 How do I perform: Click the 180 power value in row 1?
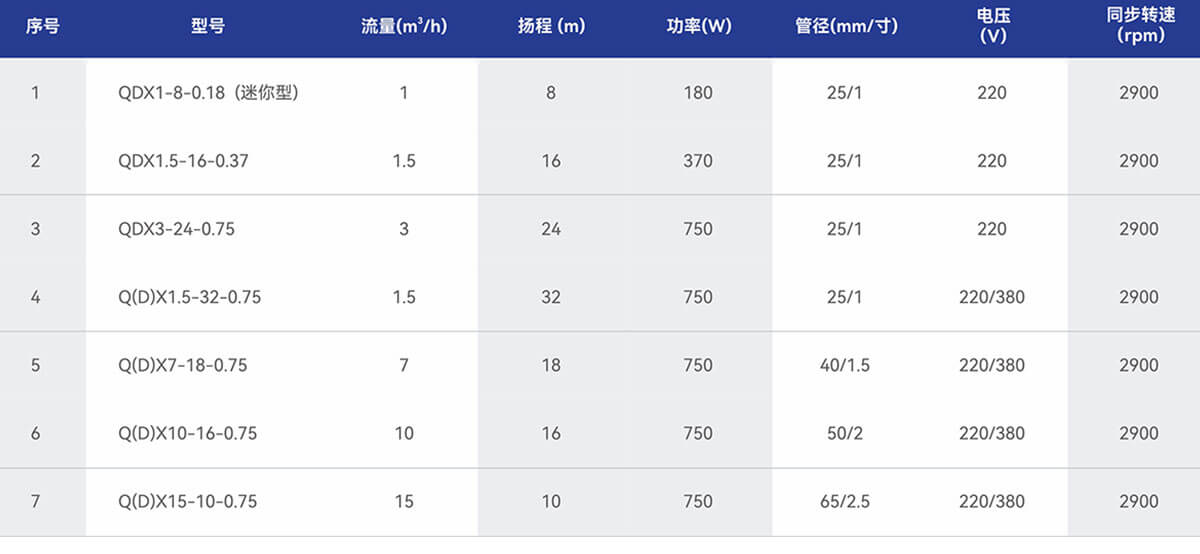(699, 93)
